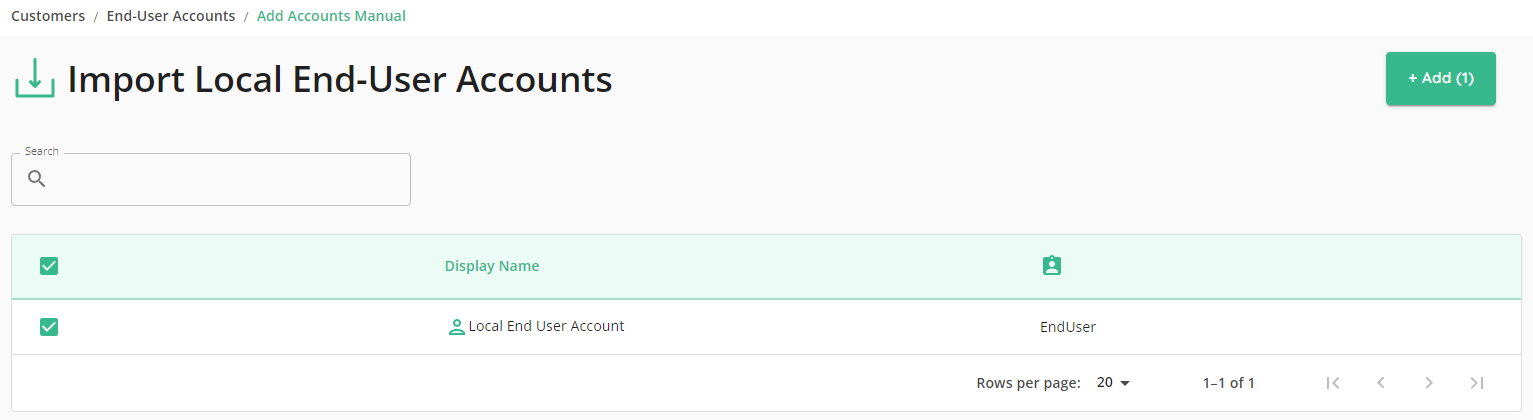
Task: Uncheck the select-all header checkbox
Action: pyautogui.click(x=49, y=266)
